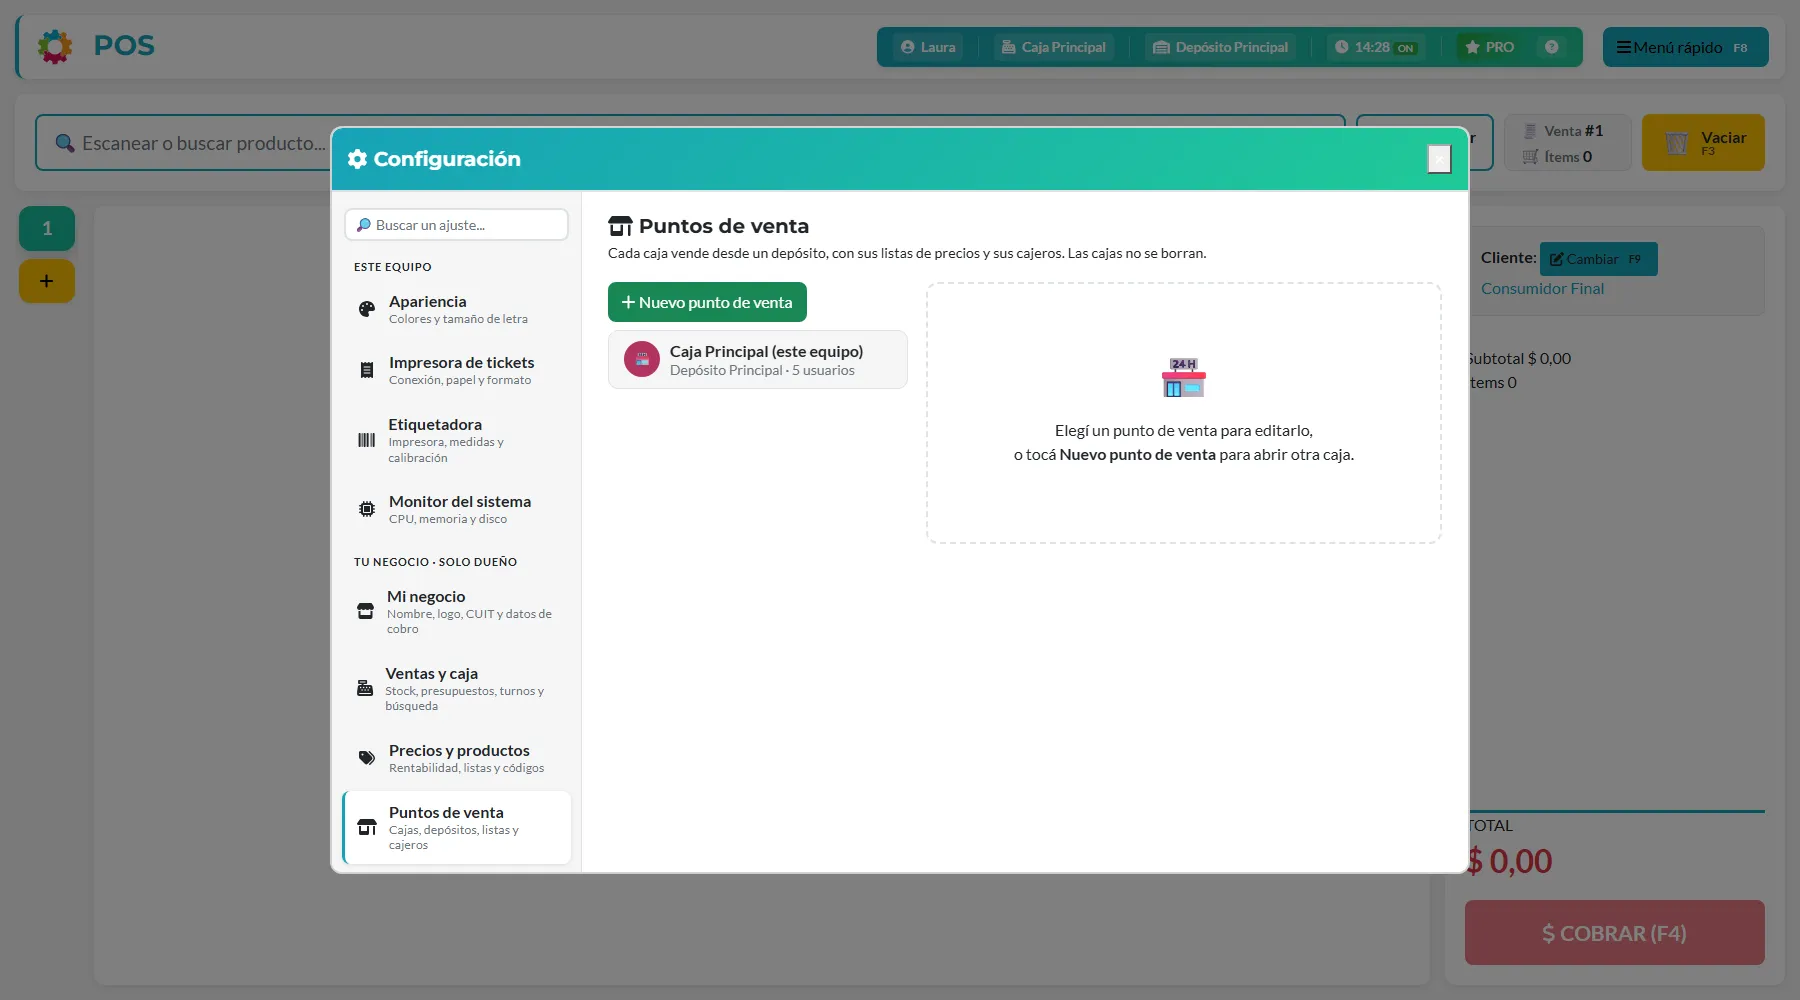Image resolution: width=1800 pixels, height=1000 pixels.
Task: Click the 14:28 clock status chip
Action: click(x=1376, y=47)
